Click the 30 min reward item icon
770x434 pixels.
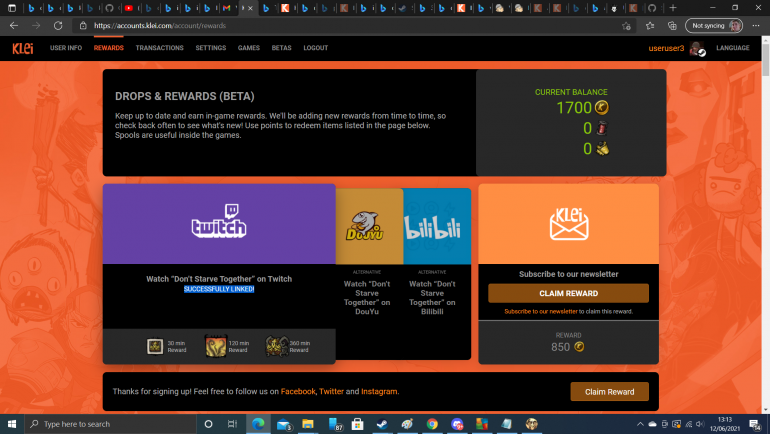(x=155, y=347)
